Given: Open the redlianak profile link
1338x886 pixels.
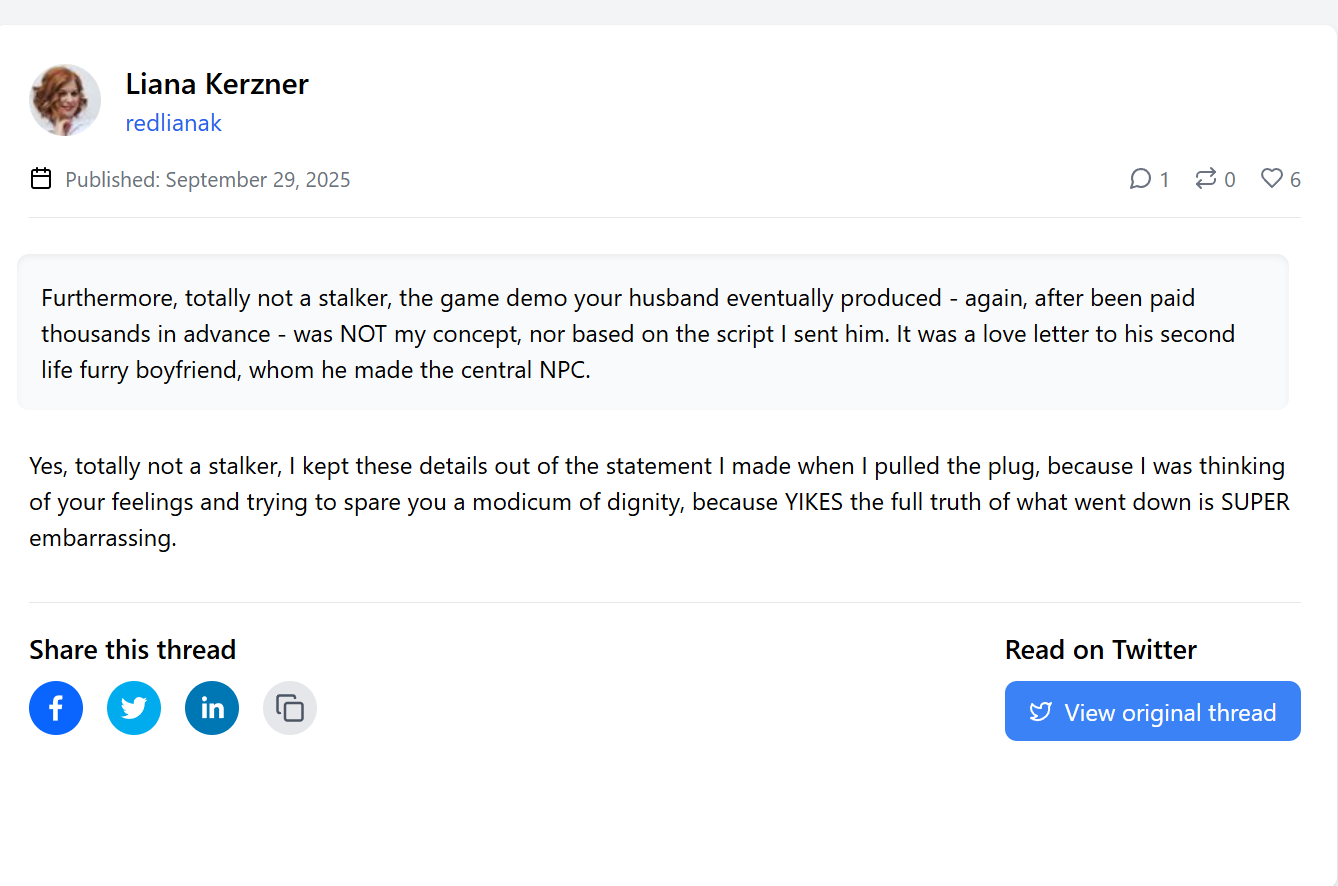Looking at the screenshot, I should (173, 123).
